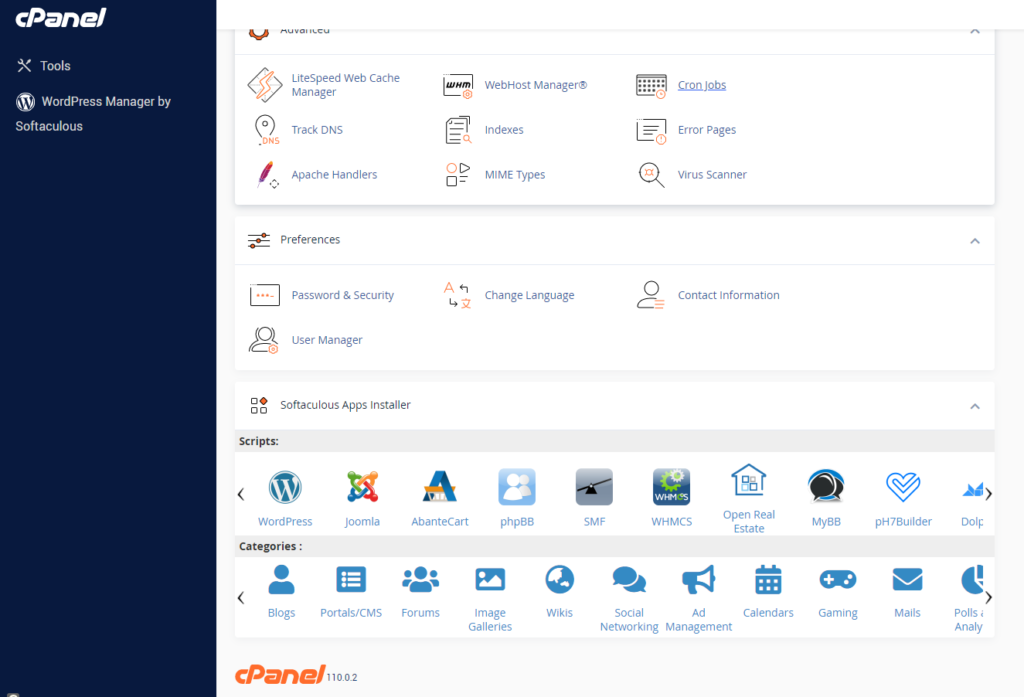Click the WebHost Manager WHM icon
The height and width of the screenshot is (697, 1024).
(x=458, y=85)
